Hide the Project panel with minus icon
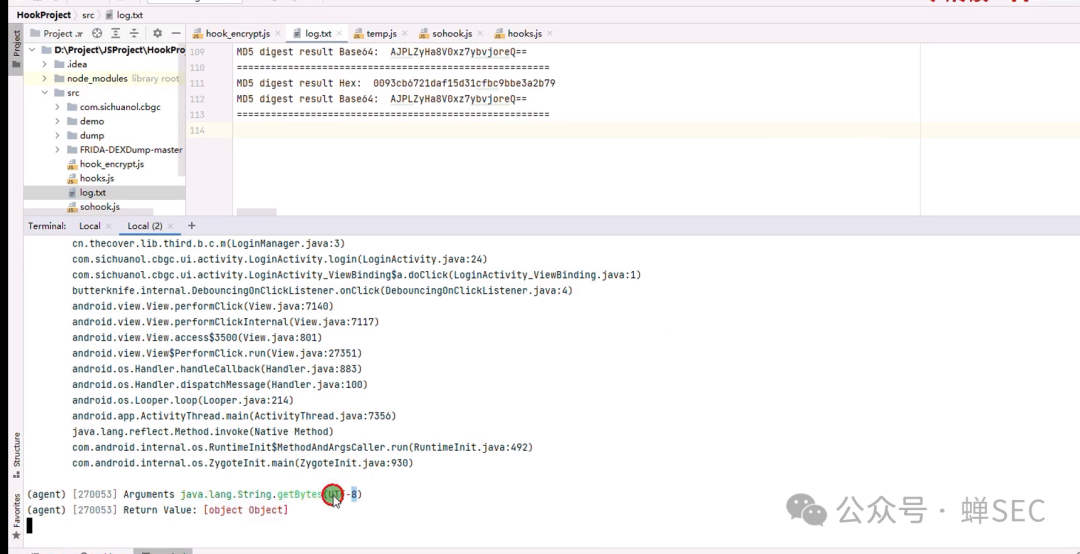This screenshot has height=554, width=1080. tap(176, 33)
